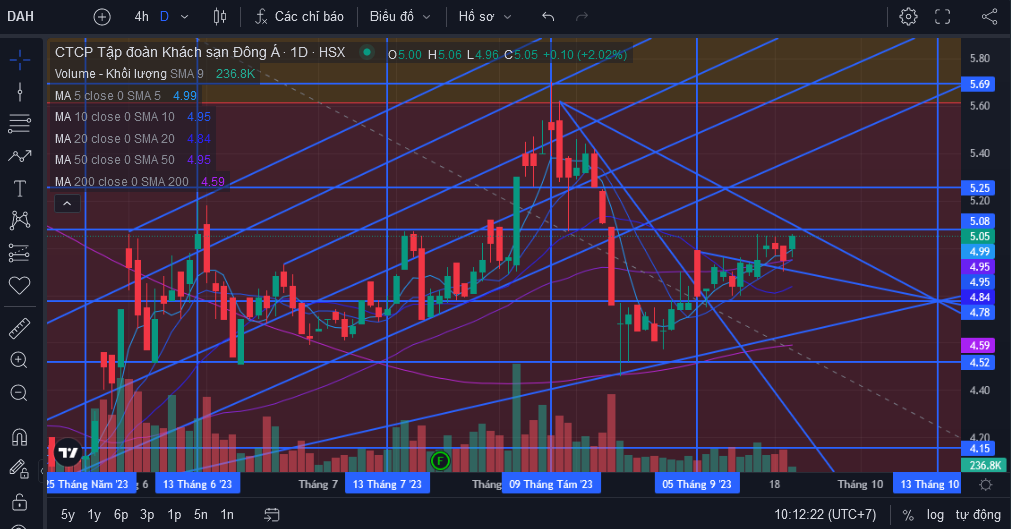Undo the last chart action
The height and width of the screenshot is (529, 1011).
pyautogui.click(x=548, y=17)
